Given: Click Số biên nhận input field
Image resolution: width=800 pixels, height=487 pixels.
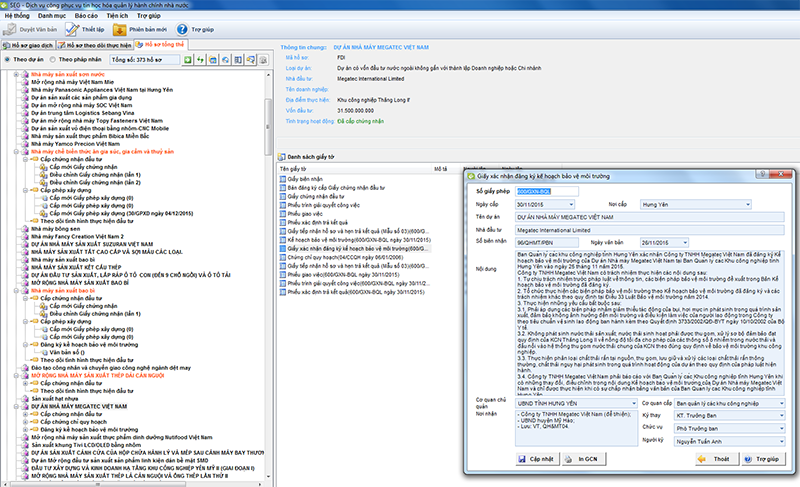Looking at the screenshot, I should click(547, 243).
